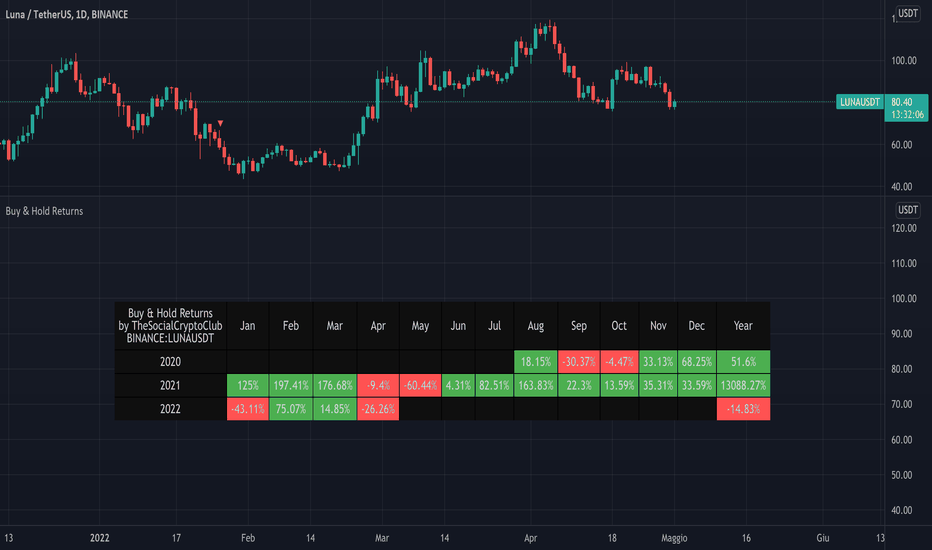Click the 68.25% December 2020 cell
This screenshot has width=932, height=550.
click(697, 362)
